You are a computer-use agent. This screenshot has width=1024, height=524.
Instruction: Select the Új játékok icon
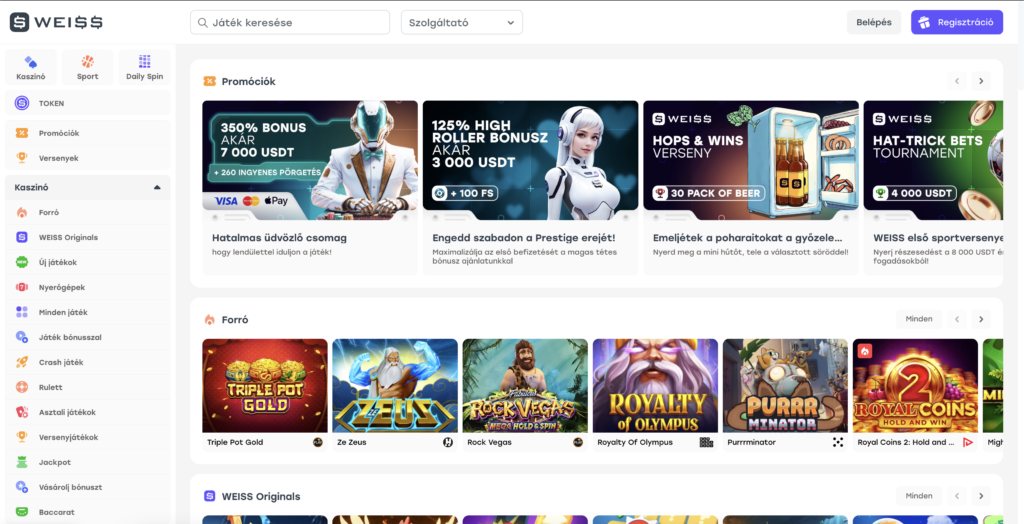pyautogui.click(x=22, y=262)
